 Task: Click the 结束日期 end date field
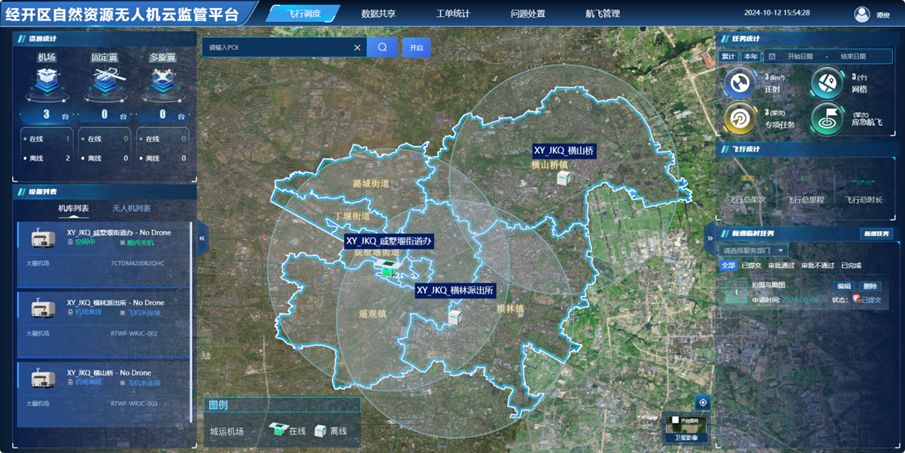pos(853,57)
